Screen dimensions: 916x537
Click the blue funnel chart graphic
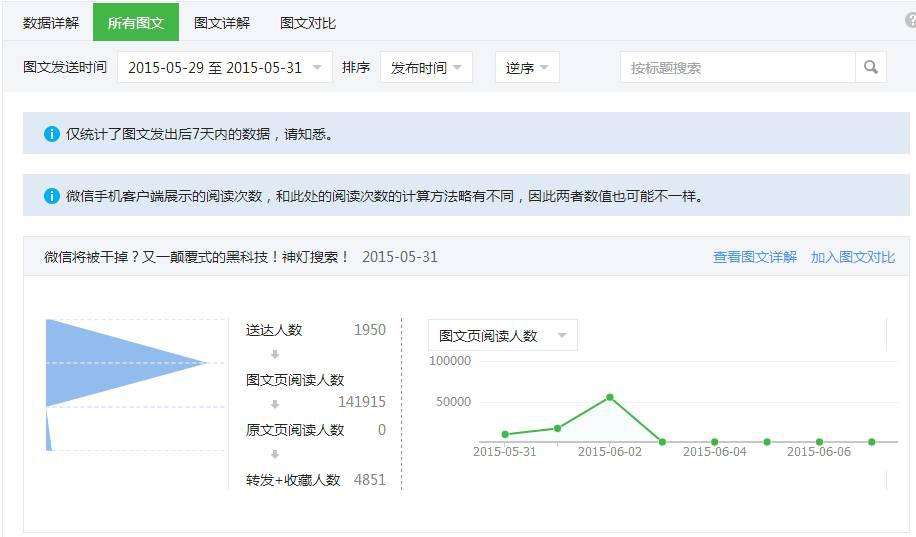pos(126,384)
